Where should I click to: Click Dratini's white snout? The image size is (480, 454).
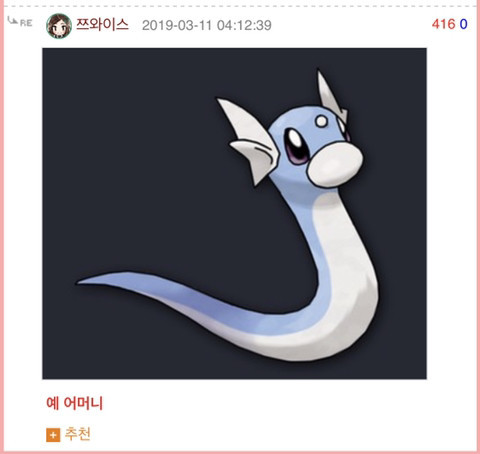334,165
